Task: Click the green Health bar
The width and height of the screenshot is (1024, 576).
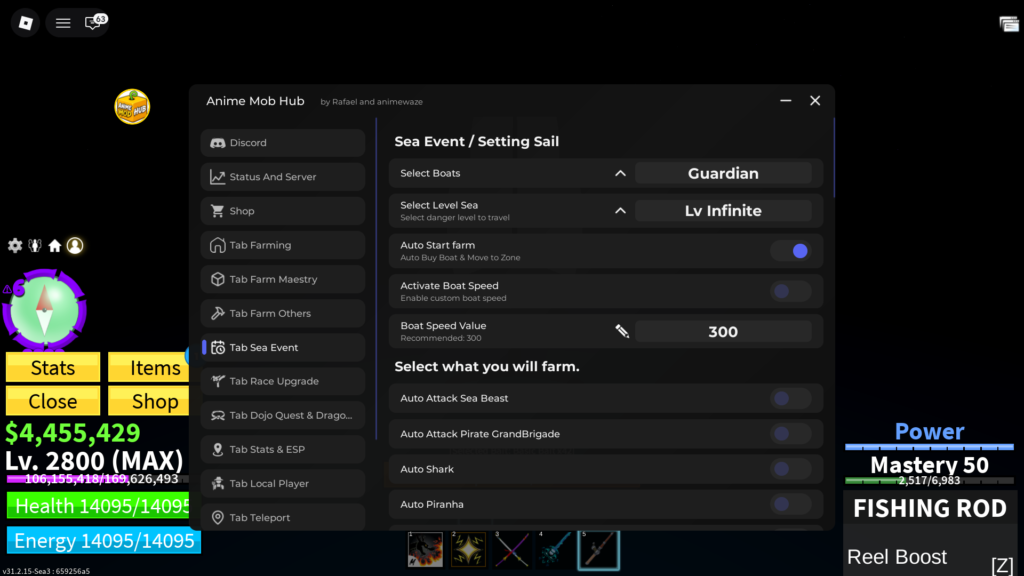Action: pyautogui.click(x=98, y=505)
